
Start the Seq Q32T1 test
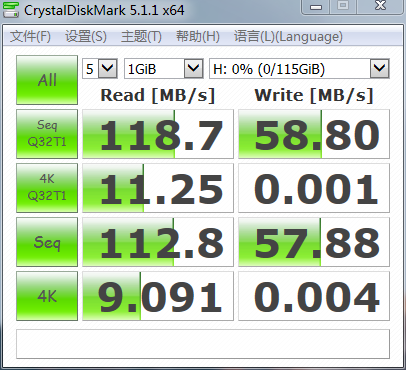[x=47, y=134]
